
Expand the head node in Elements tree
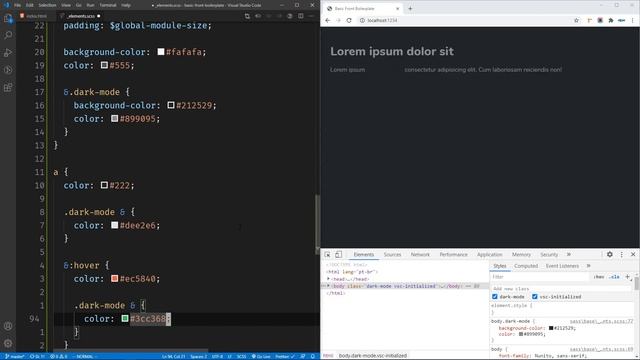tap(329, 279)
